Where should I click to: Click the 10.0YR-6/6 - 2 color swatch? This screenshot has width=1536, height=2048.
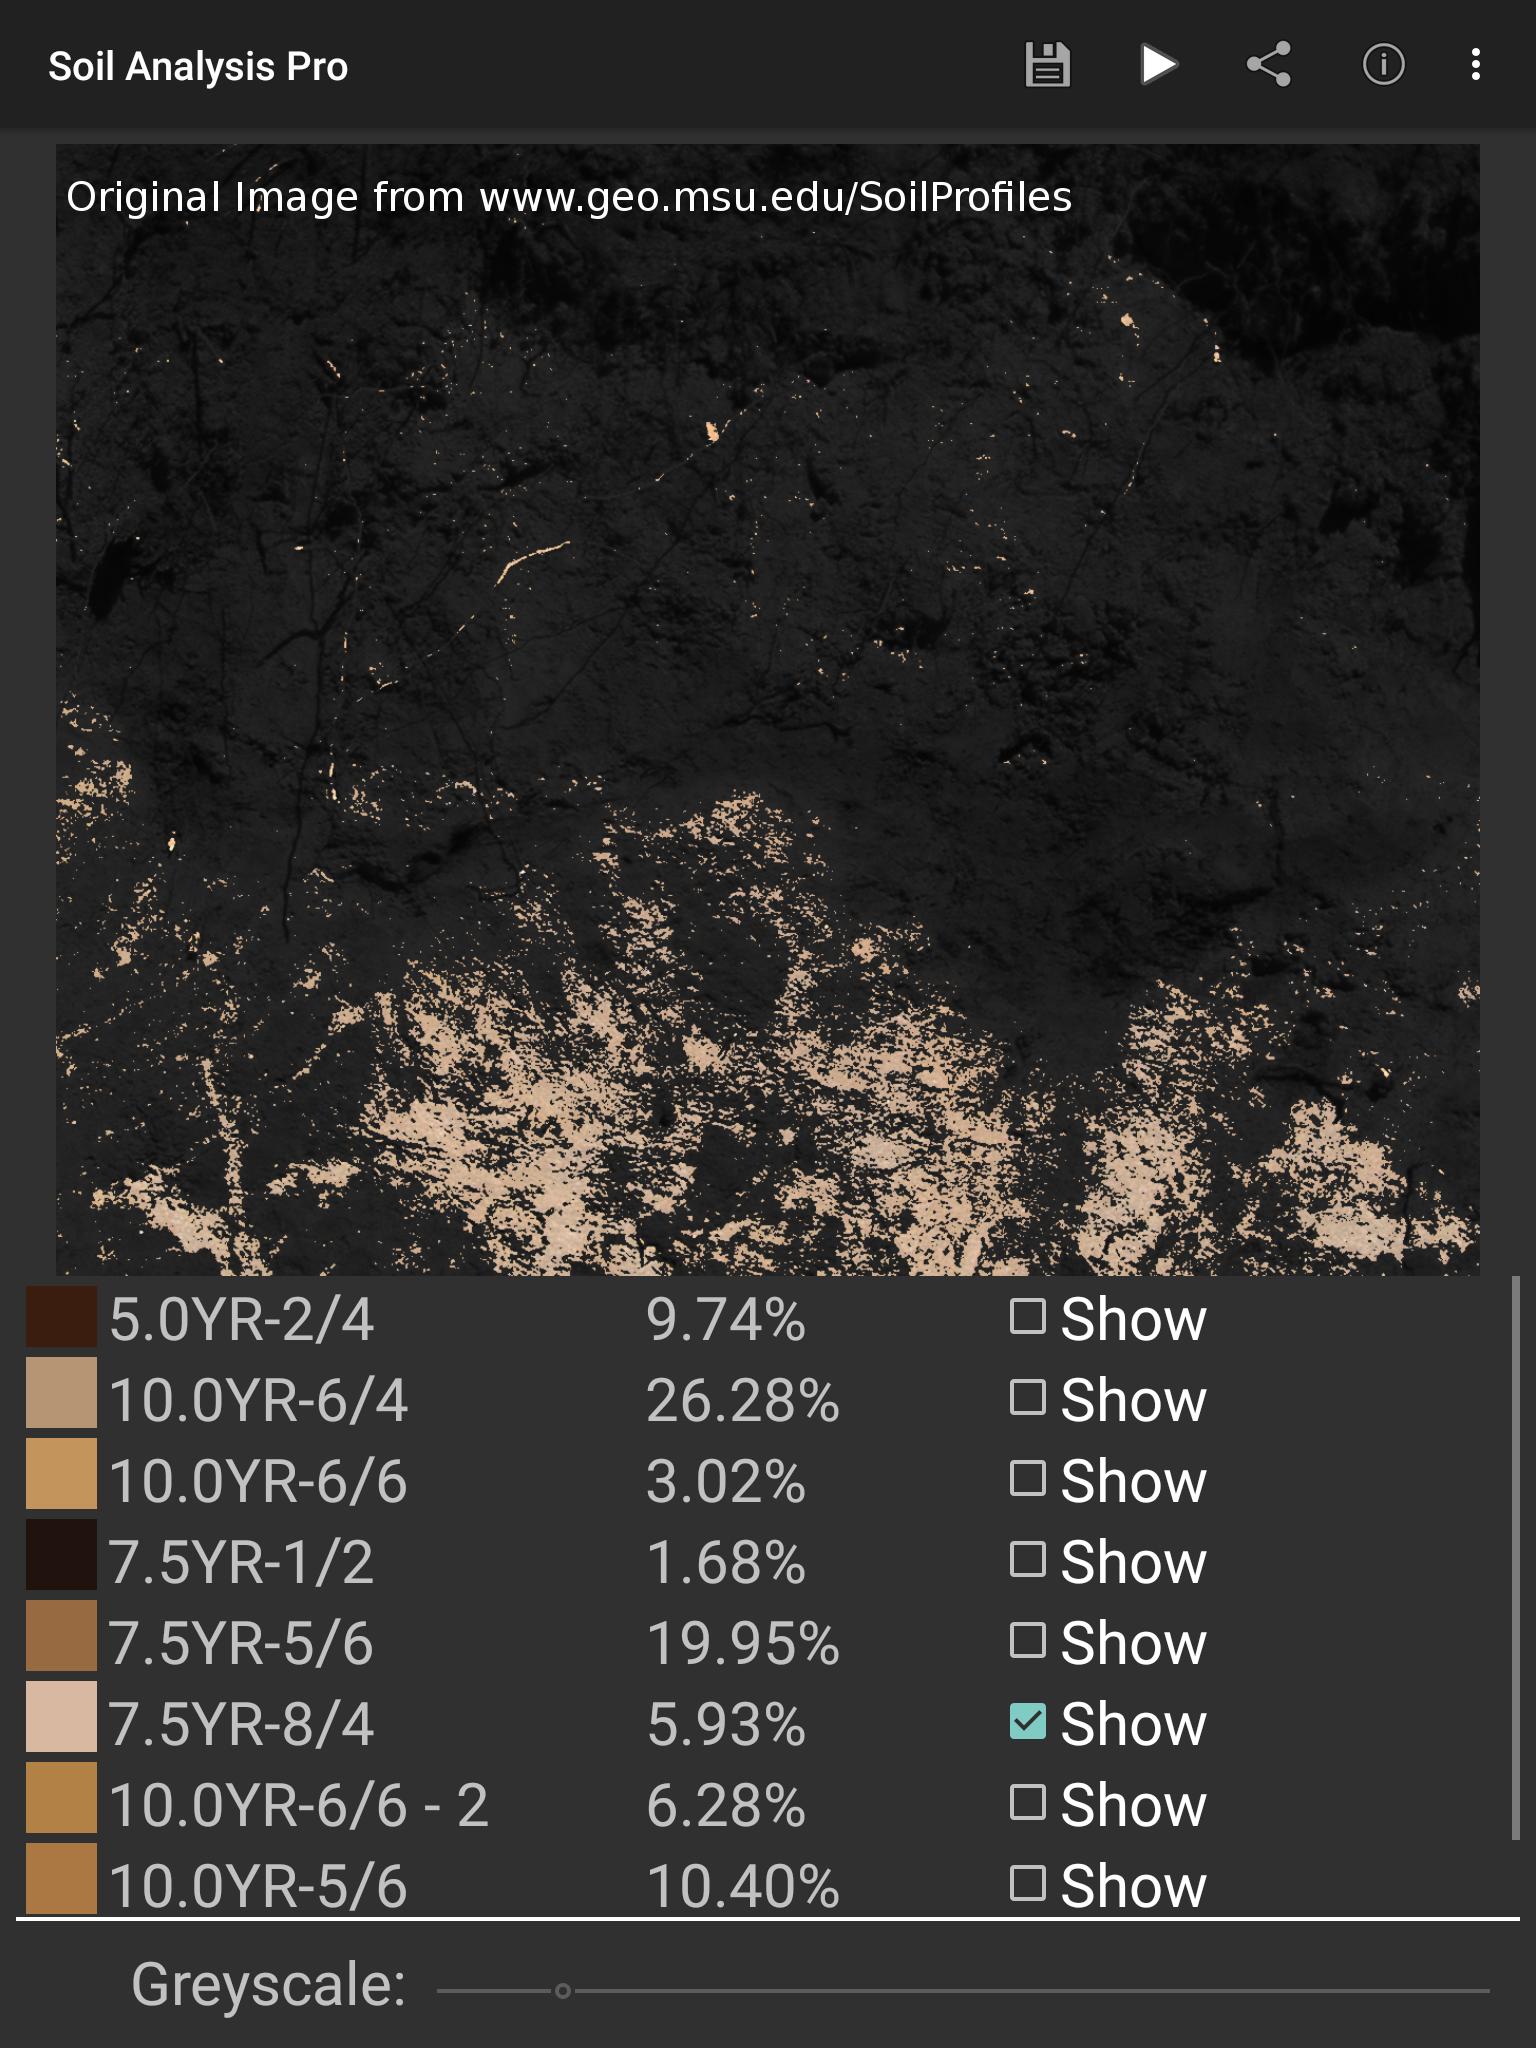click(x=61, y=1797)
